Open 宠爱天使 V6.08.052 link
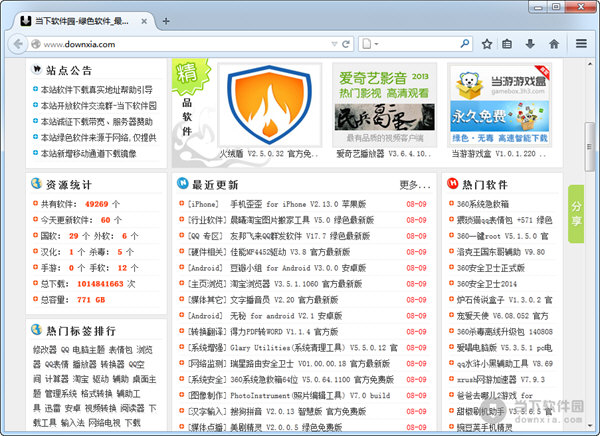The width and height of the screenshot is (600, 436). [502, 316]
